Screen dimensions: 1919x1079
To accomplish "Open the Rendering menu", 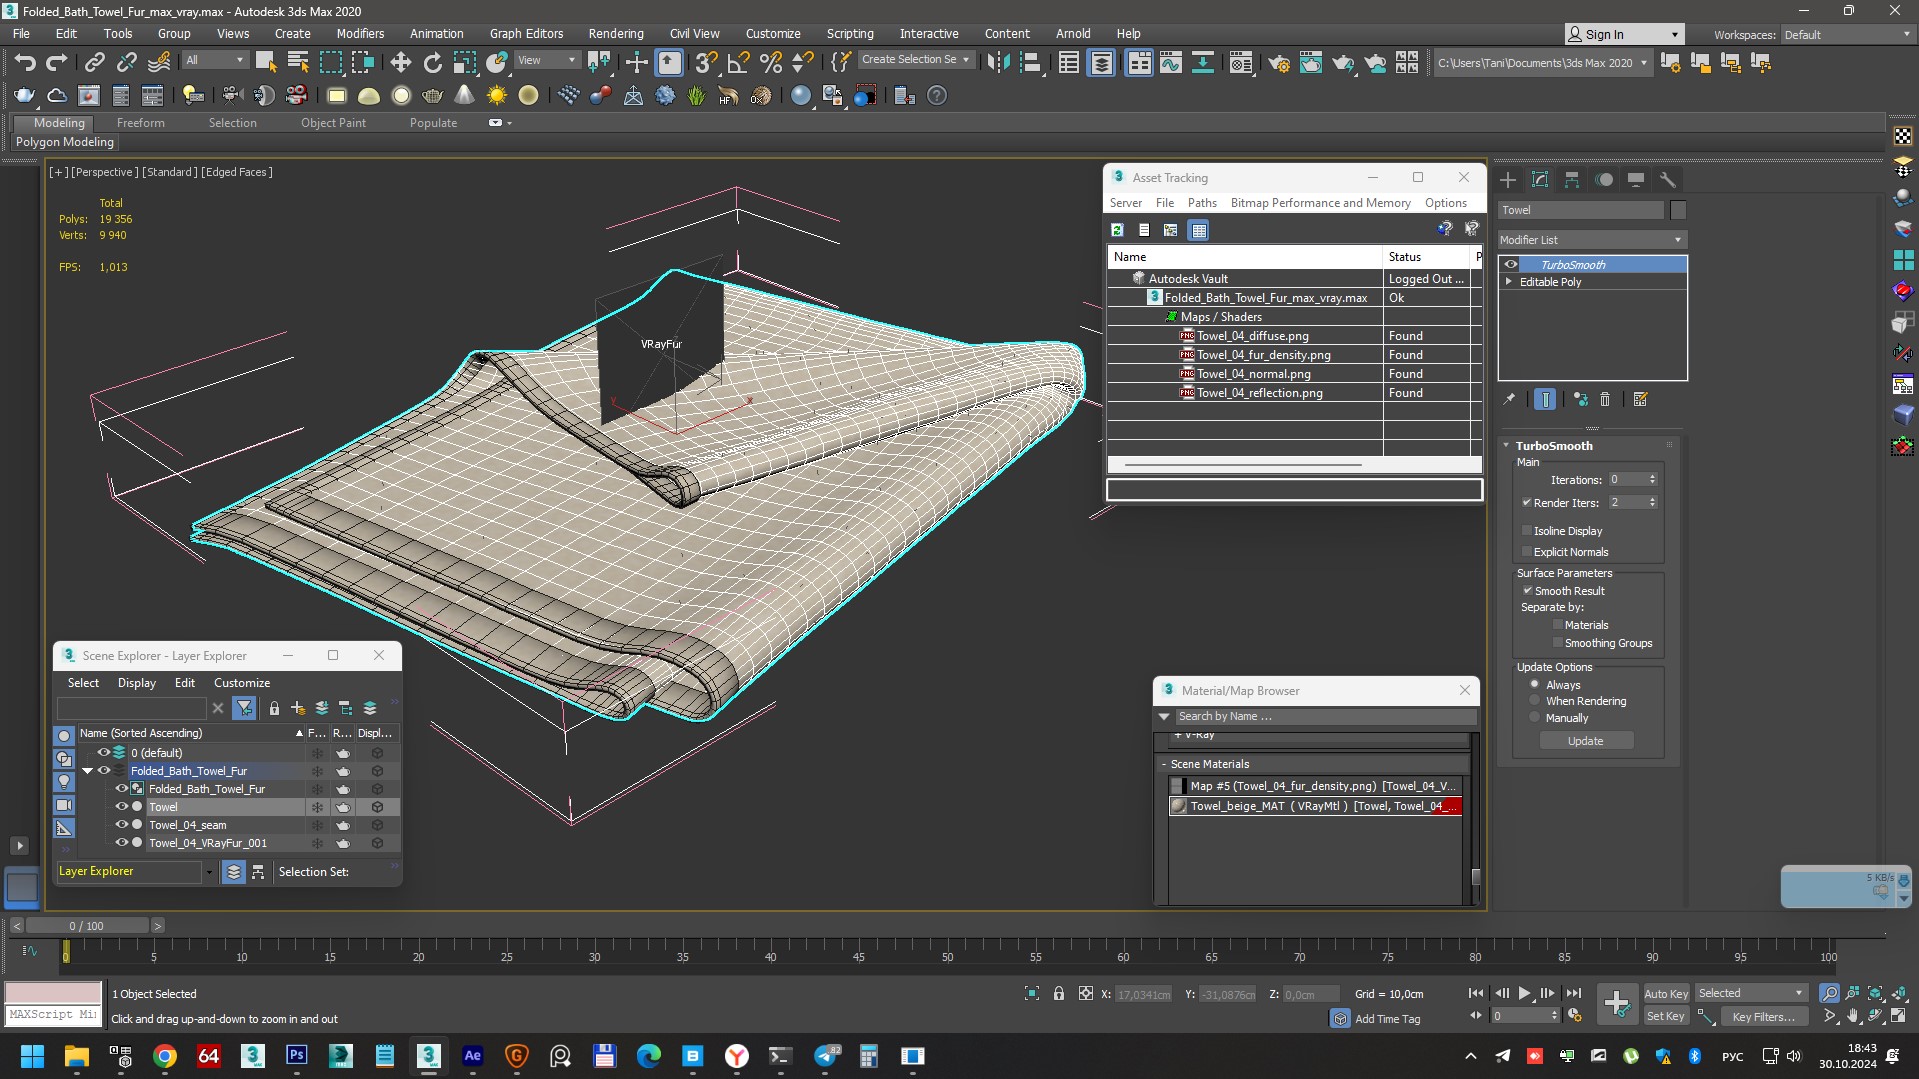I will [x=615, y=33].
